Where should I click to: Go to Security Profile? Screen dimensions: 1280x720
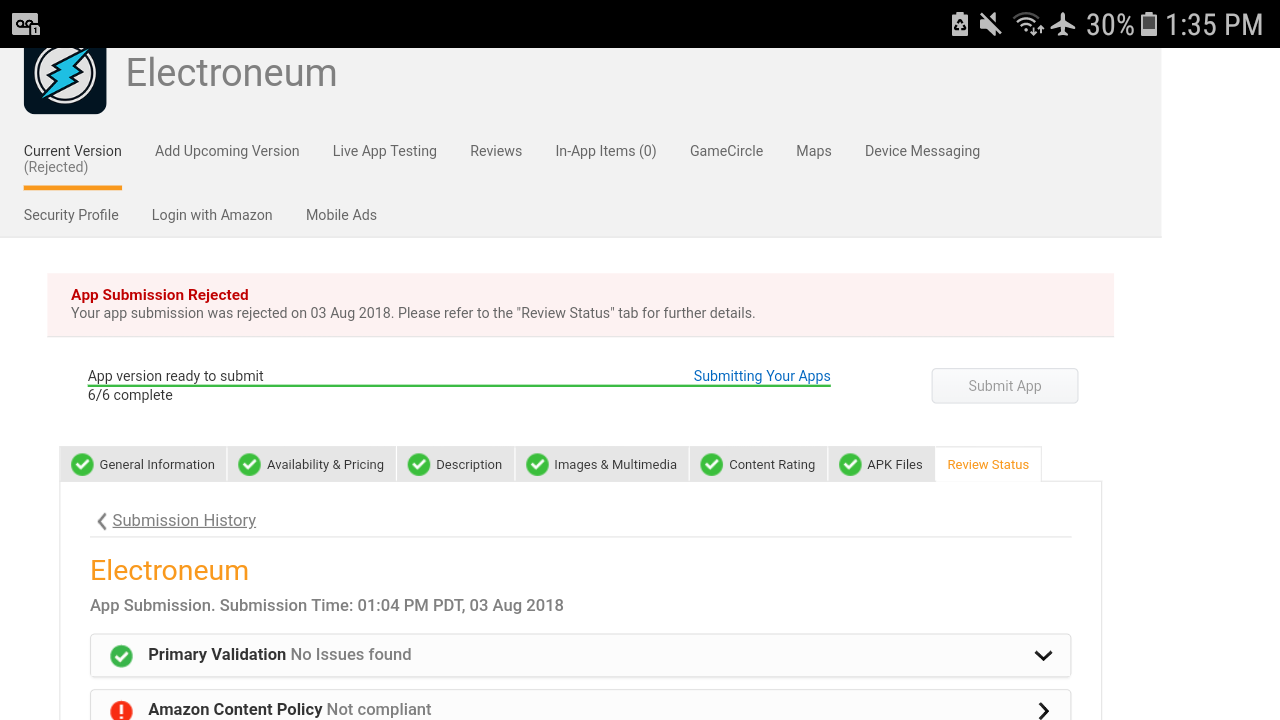pos(71,215)
